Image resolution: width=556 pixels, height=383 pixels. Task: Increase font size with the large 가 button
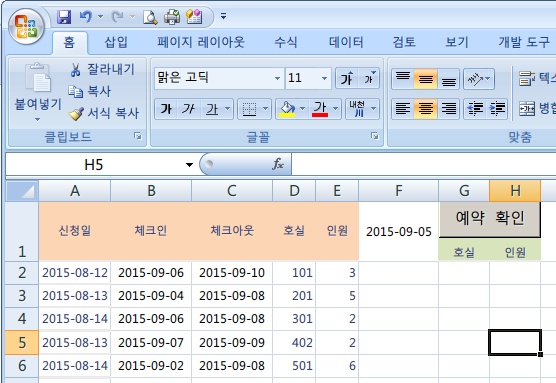347,78
